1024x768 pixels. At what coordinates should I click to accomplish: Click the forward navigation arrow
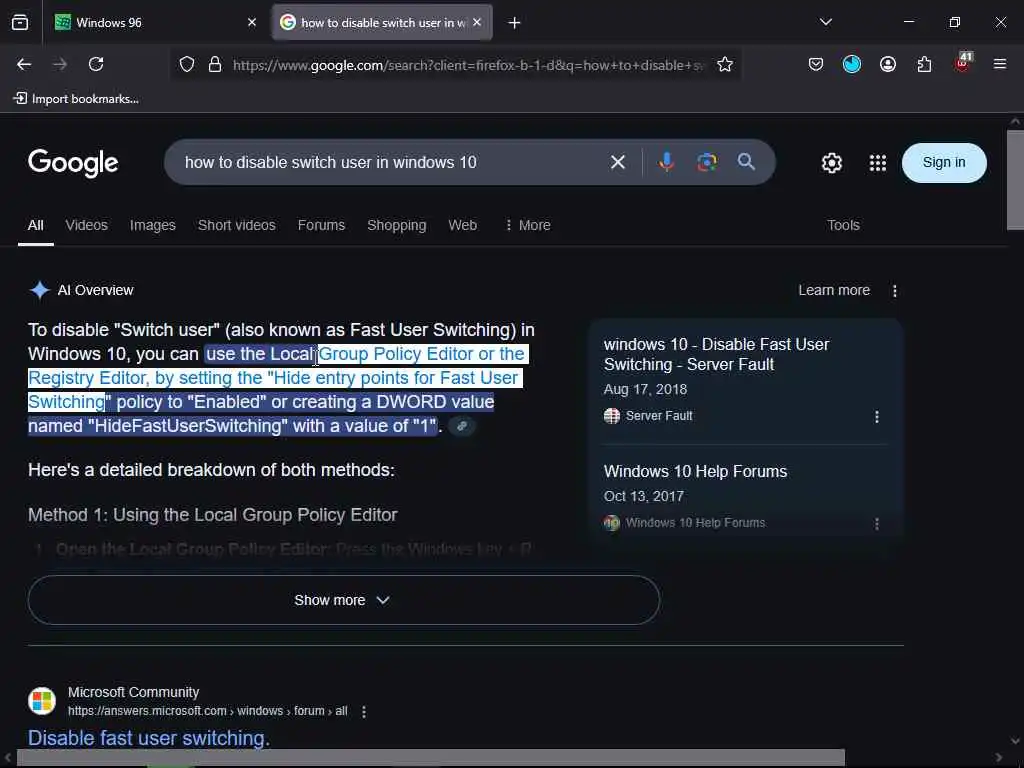[x=60, y=64]
